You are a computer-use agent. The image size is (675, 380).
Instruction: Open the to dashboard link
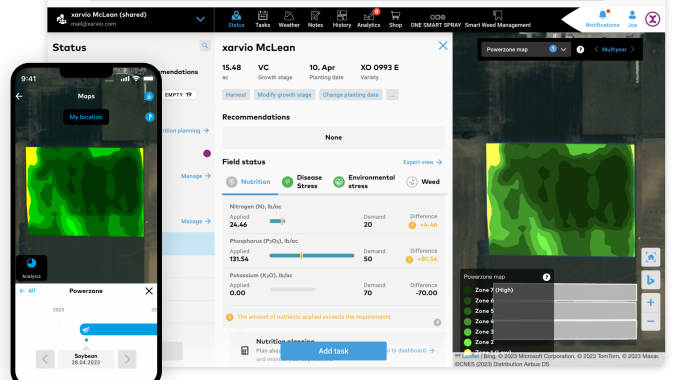(412, 350)
